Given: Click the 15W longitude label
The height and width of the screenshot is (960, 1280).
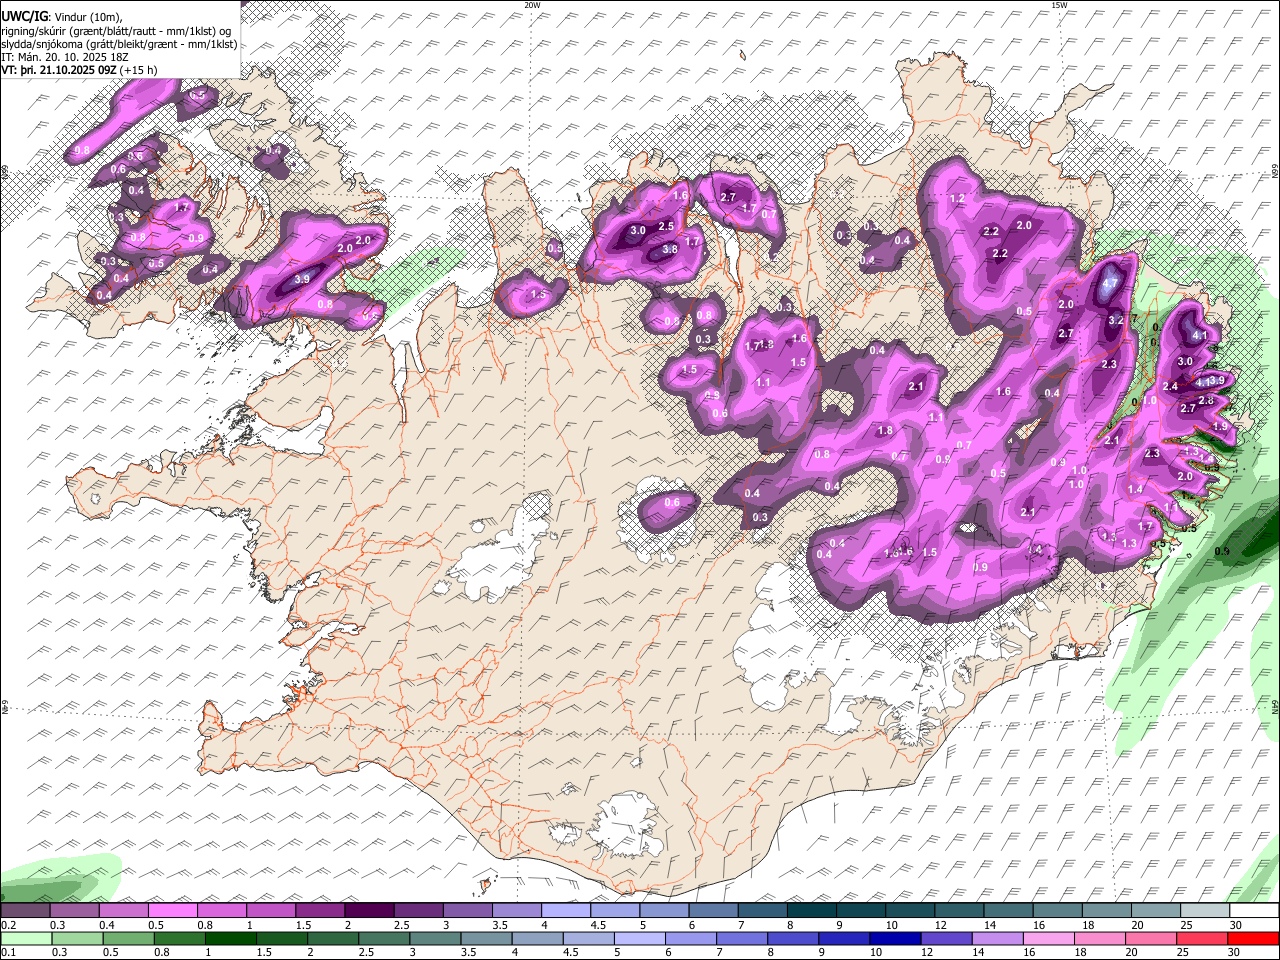Looking at the screenshot, I should pyautogui.click(x=1058, y=5).
